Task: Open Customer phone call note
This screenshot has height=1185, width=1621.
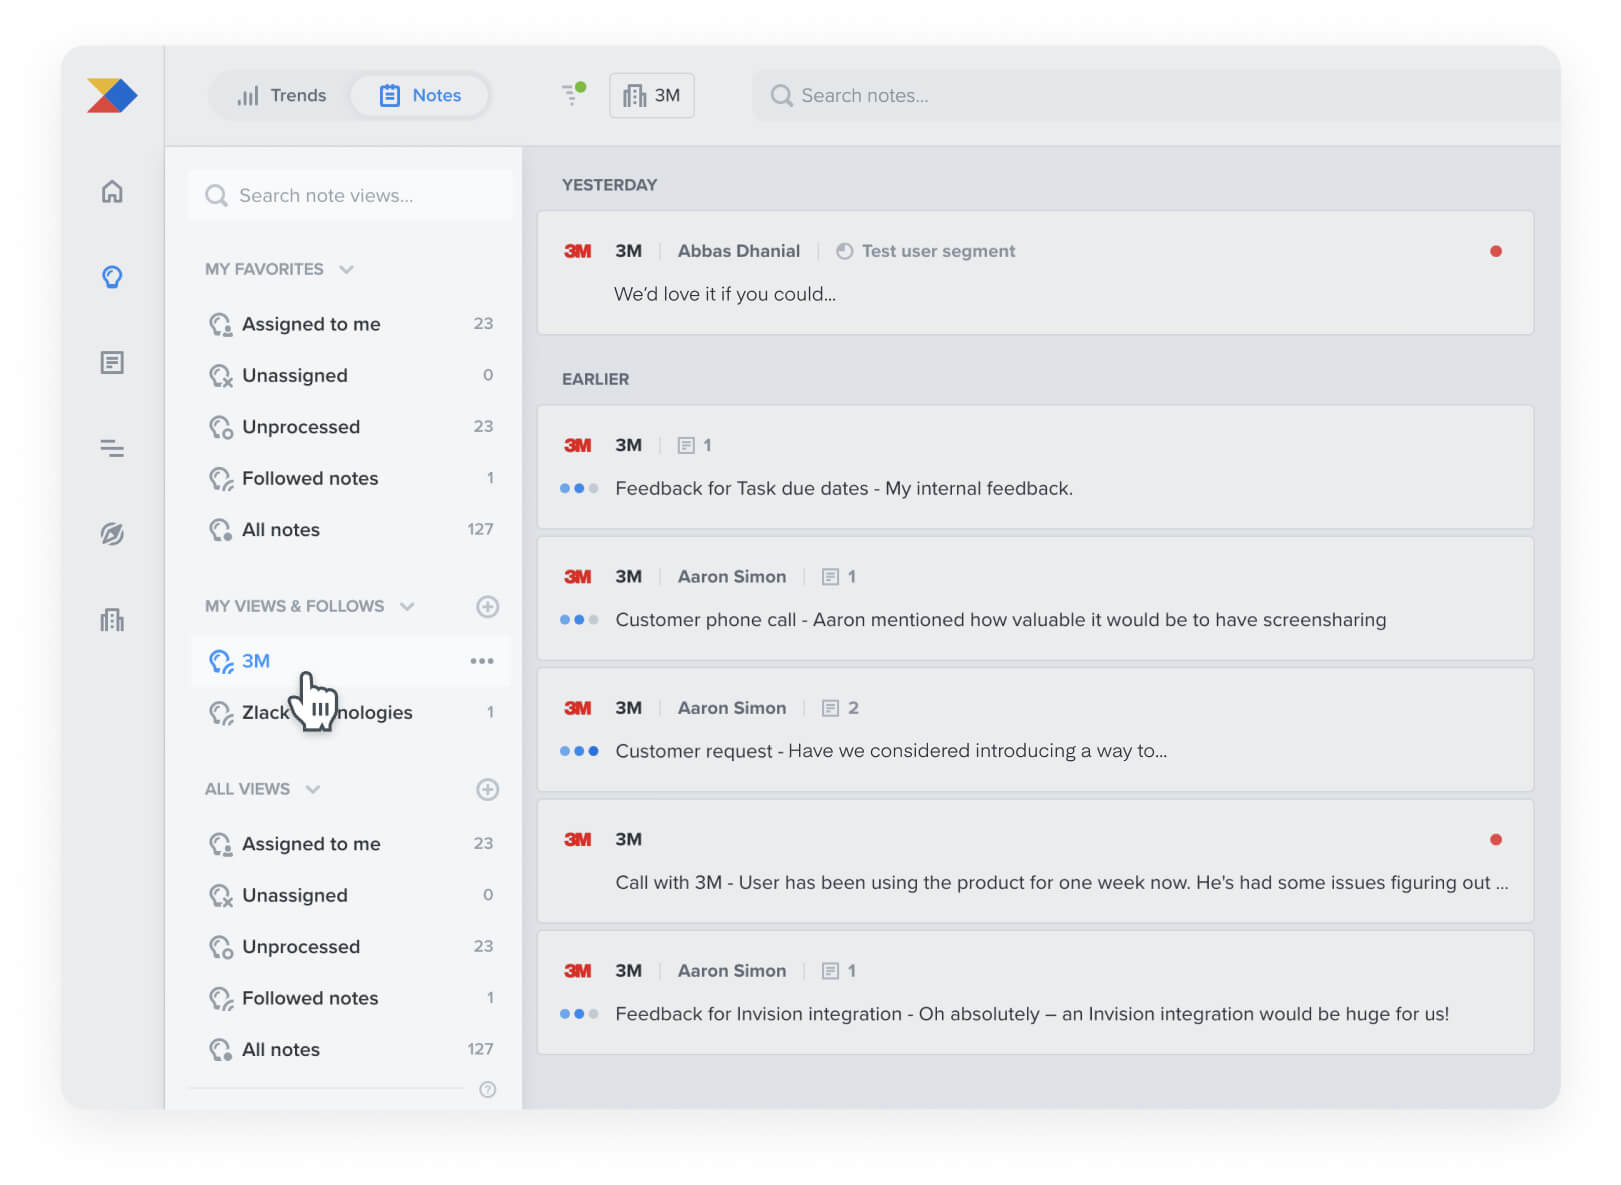Action: tap(1035, 598)
